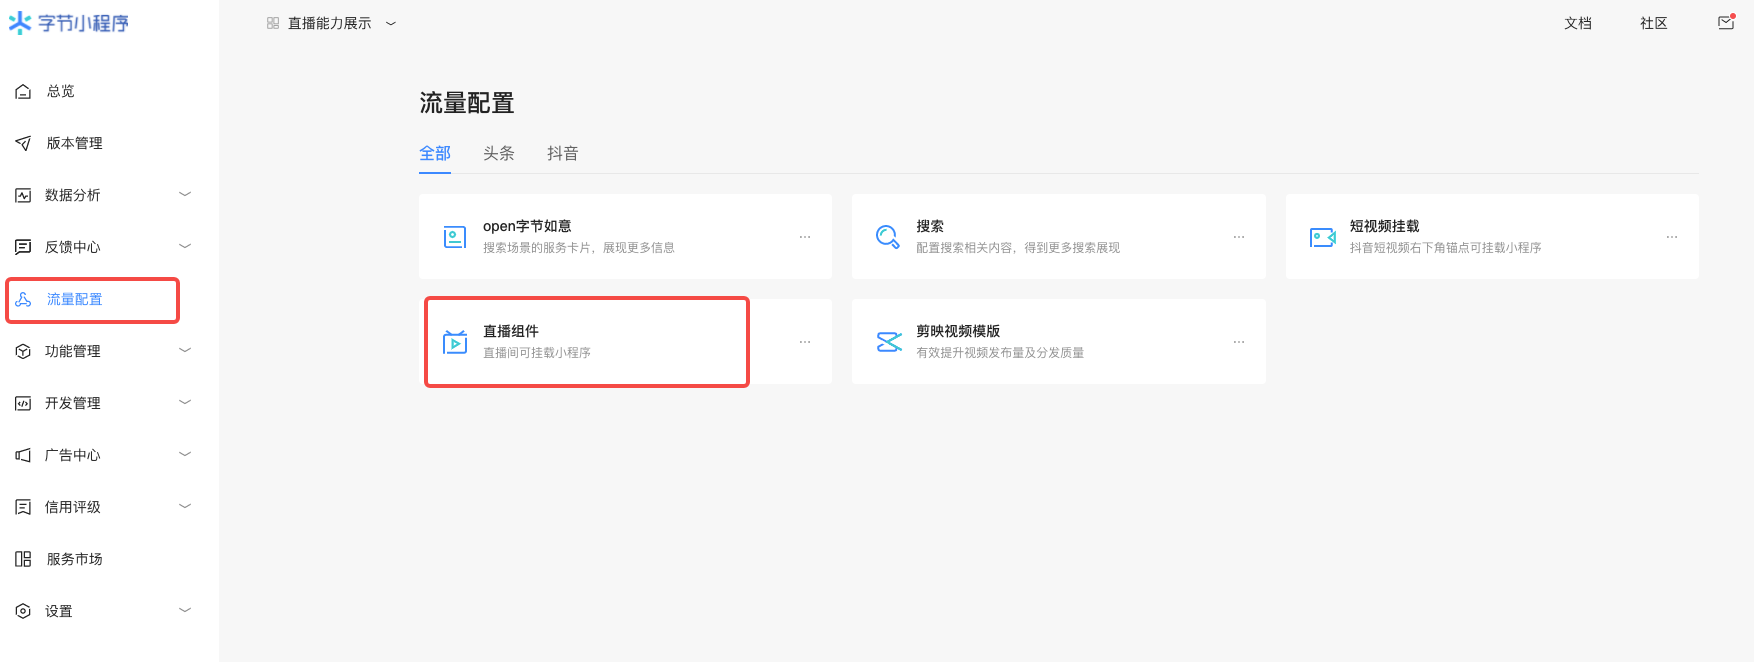Click the 广告中心 sidebar label
The height and width of the screenshot is (662, 1754).
(x=73, y=455)
